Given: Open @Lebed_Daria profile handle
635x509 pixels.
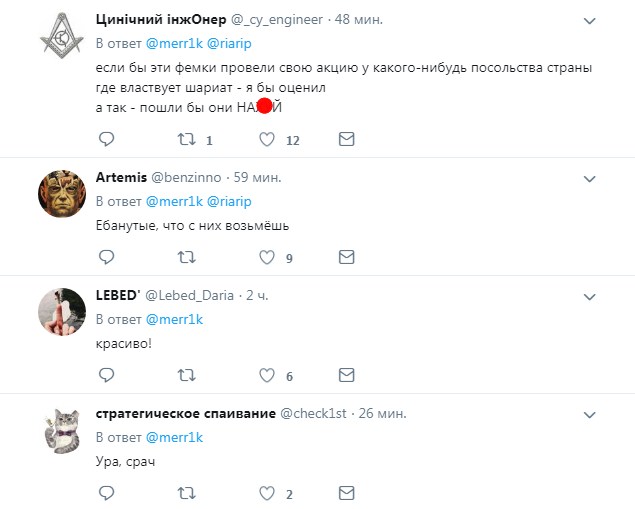Looking at the screenshot, I should (190, 295).
